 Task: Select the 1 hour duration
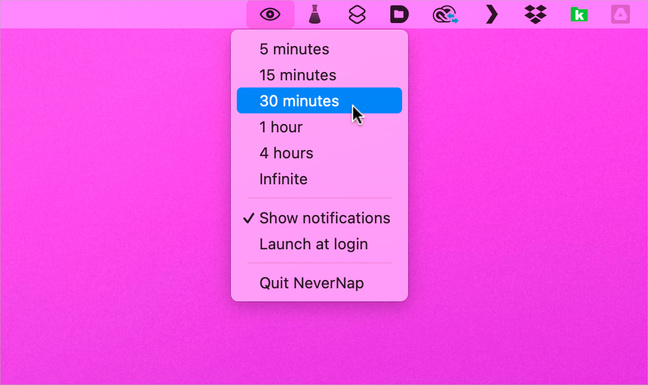coord(319,127)
